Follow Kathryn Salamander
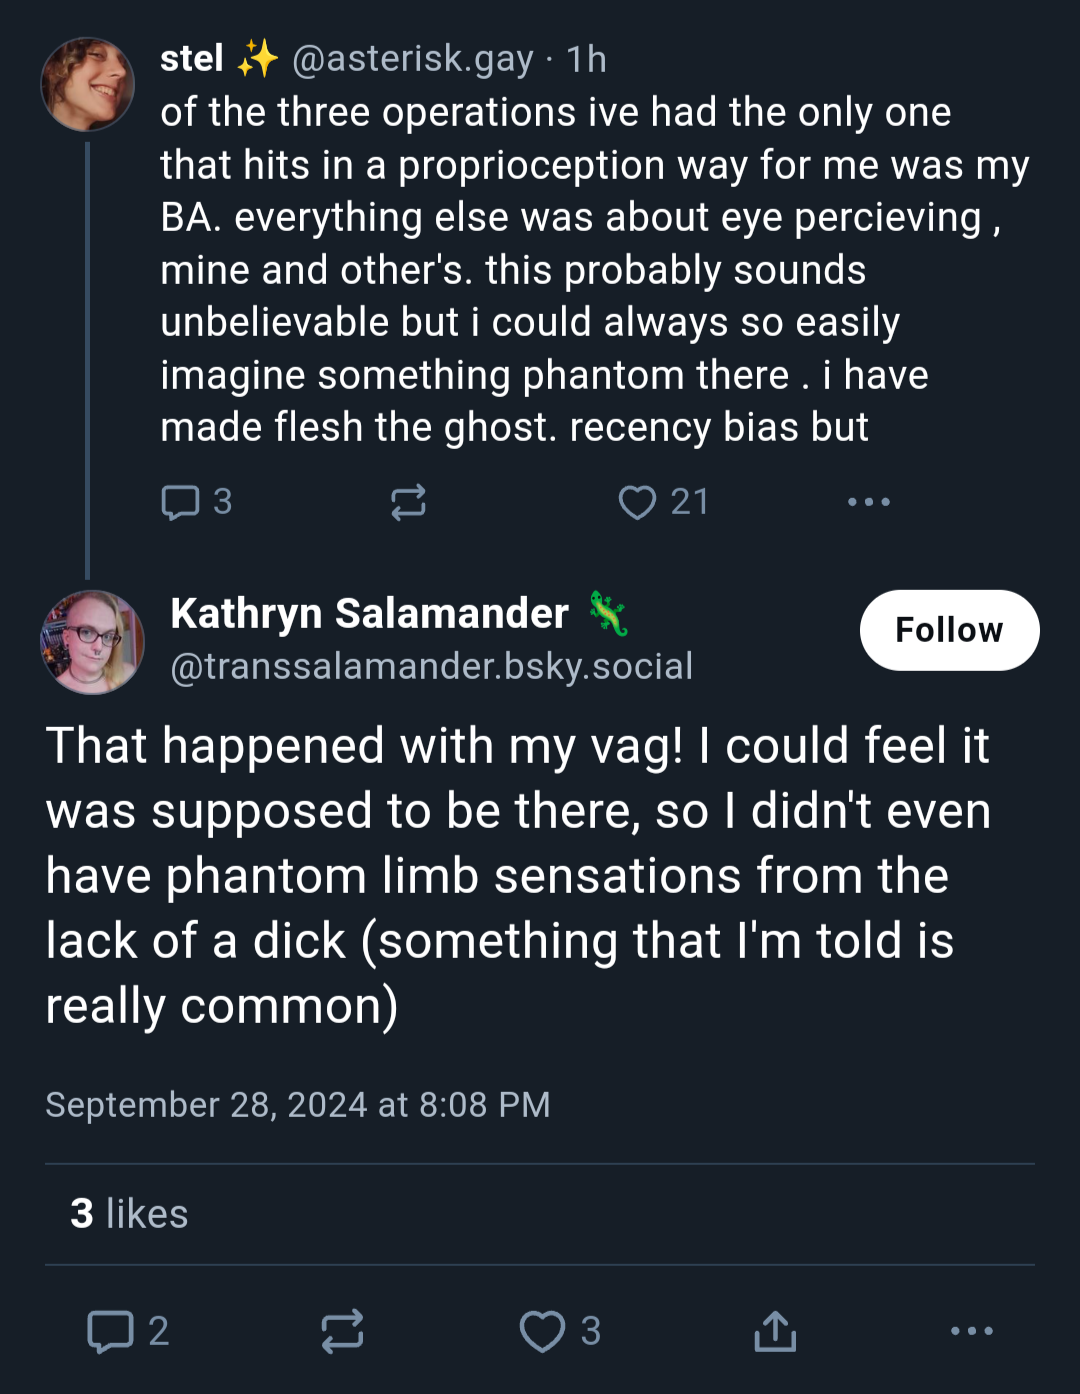Screen dimensions: 1080x1394 tap(949, 630)
